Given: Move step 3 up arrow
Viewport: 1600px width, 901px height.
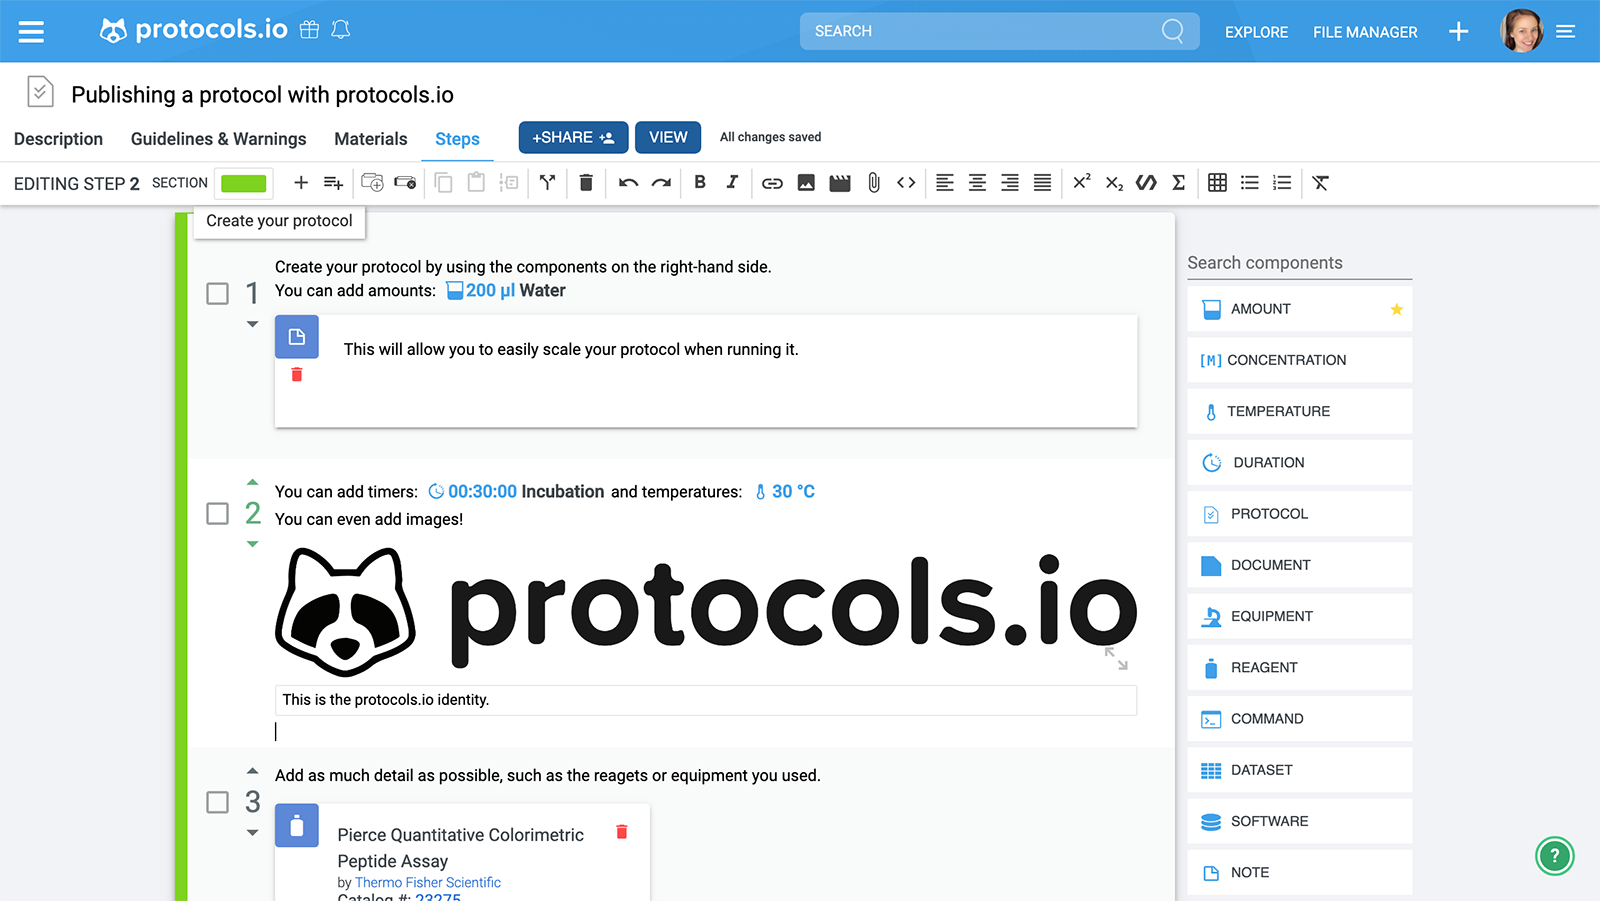Looking at the screenshot, I should [x=252, y=771].
